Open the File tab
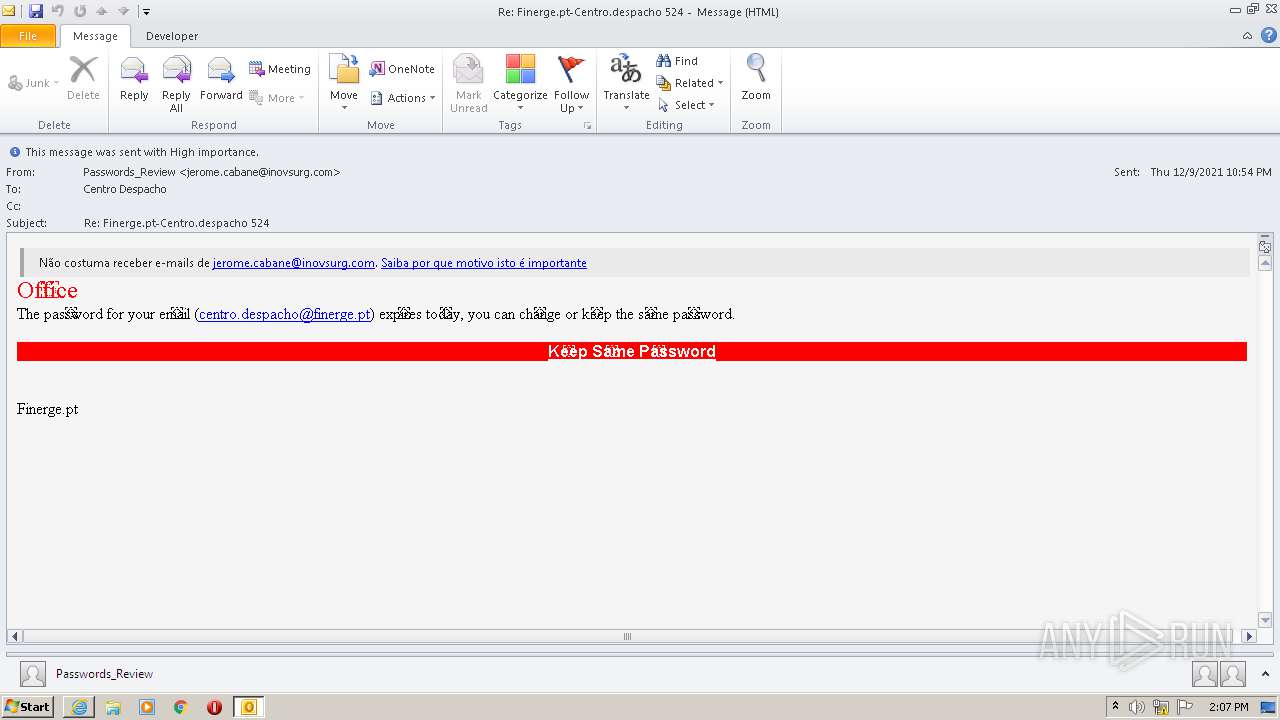This screenshot has width=1280, height=720. tap(28, 36)
